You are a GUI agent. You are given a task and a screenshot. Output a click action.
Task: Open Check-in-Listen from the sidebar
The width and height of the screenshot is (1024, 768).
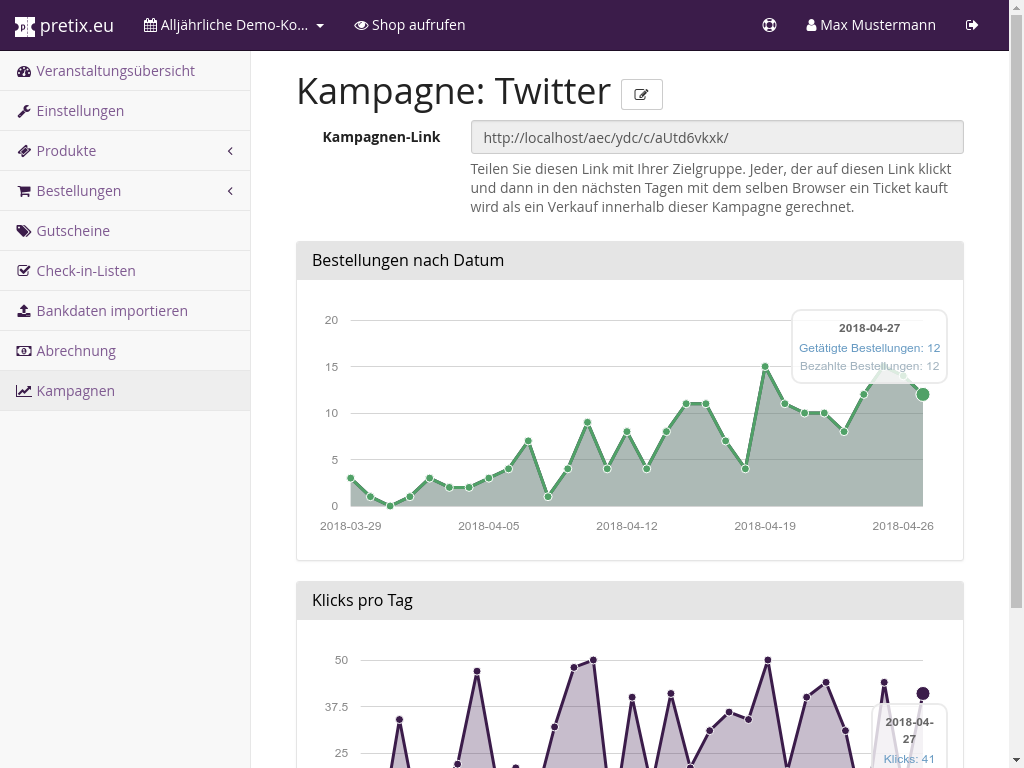(85, 271)
